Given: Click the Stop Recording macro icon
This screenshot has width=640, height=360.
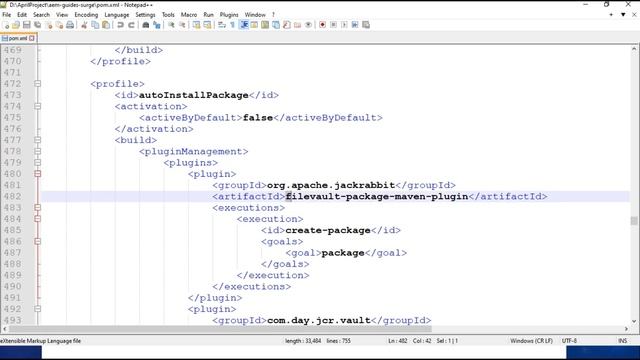Looking at the screenshot, I should 333,25.
